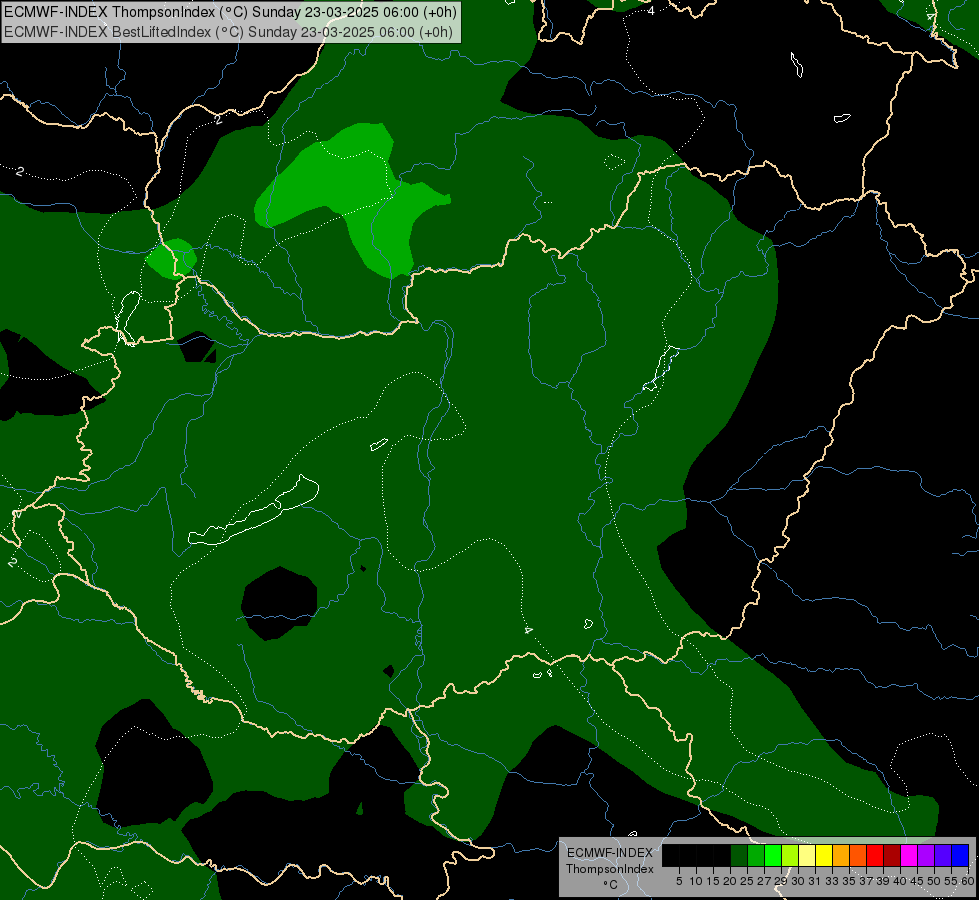Click the orange 33–35 legend swatch
This screenshot has height=900, width=979.
[842, 855]
